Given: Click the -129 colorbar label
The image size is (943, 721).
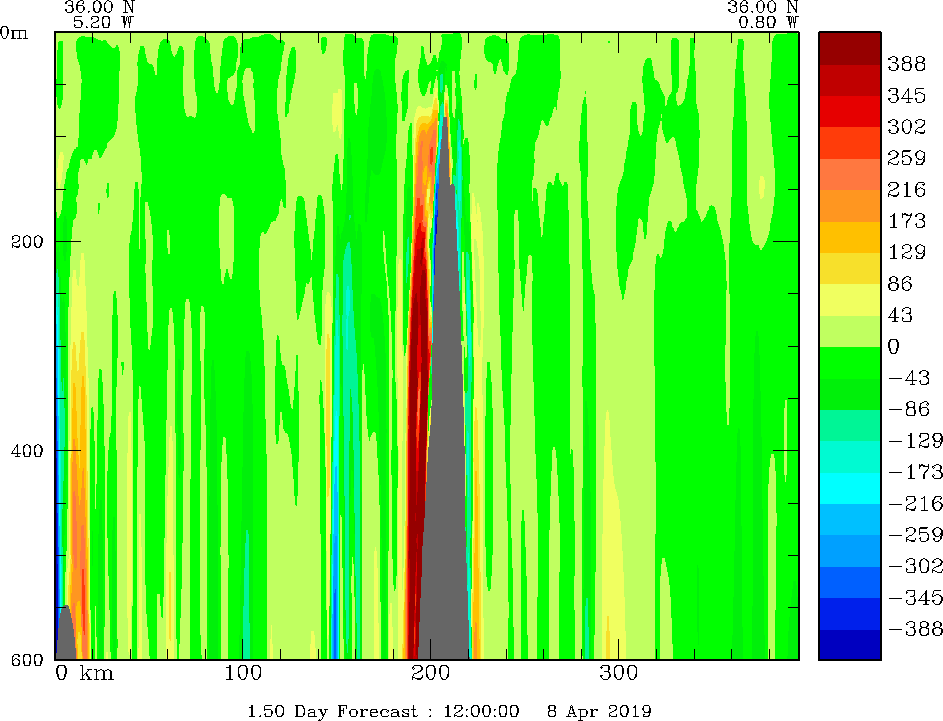Looking at the screenshot, I should point(915,440).
